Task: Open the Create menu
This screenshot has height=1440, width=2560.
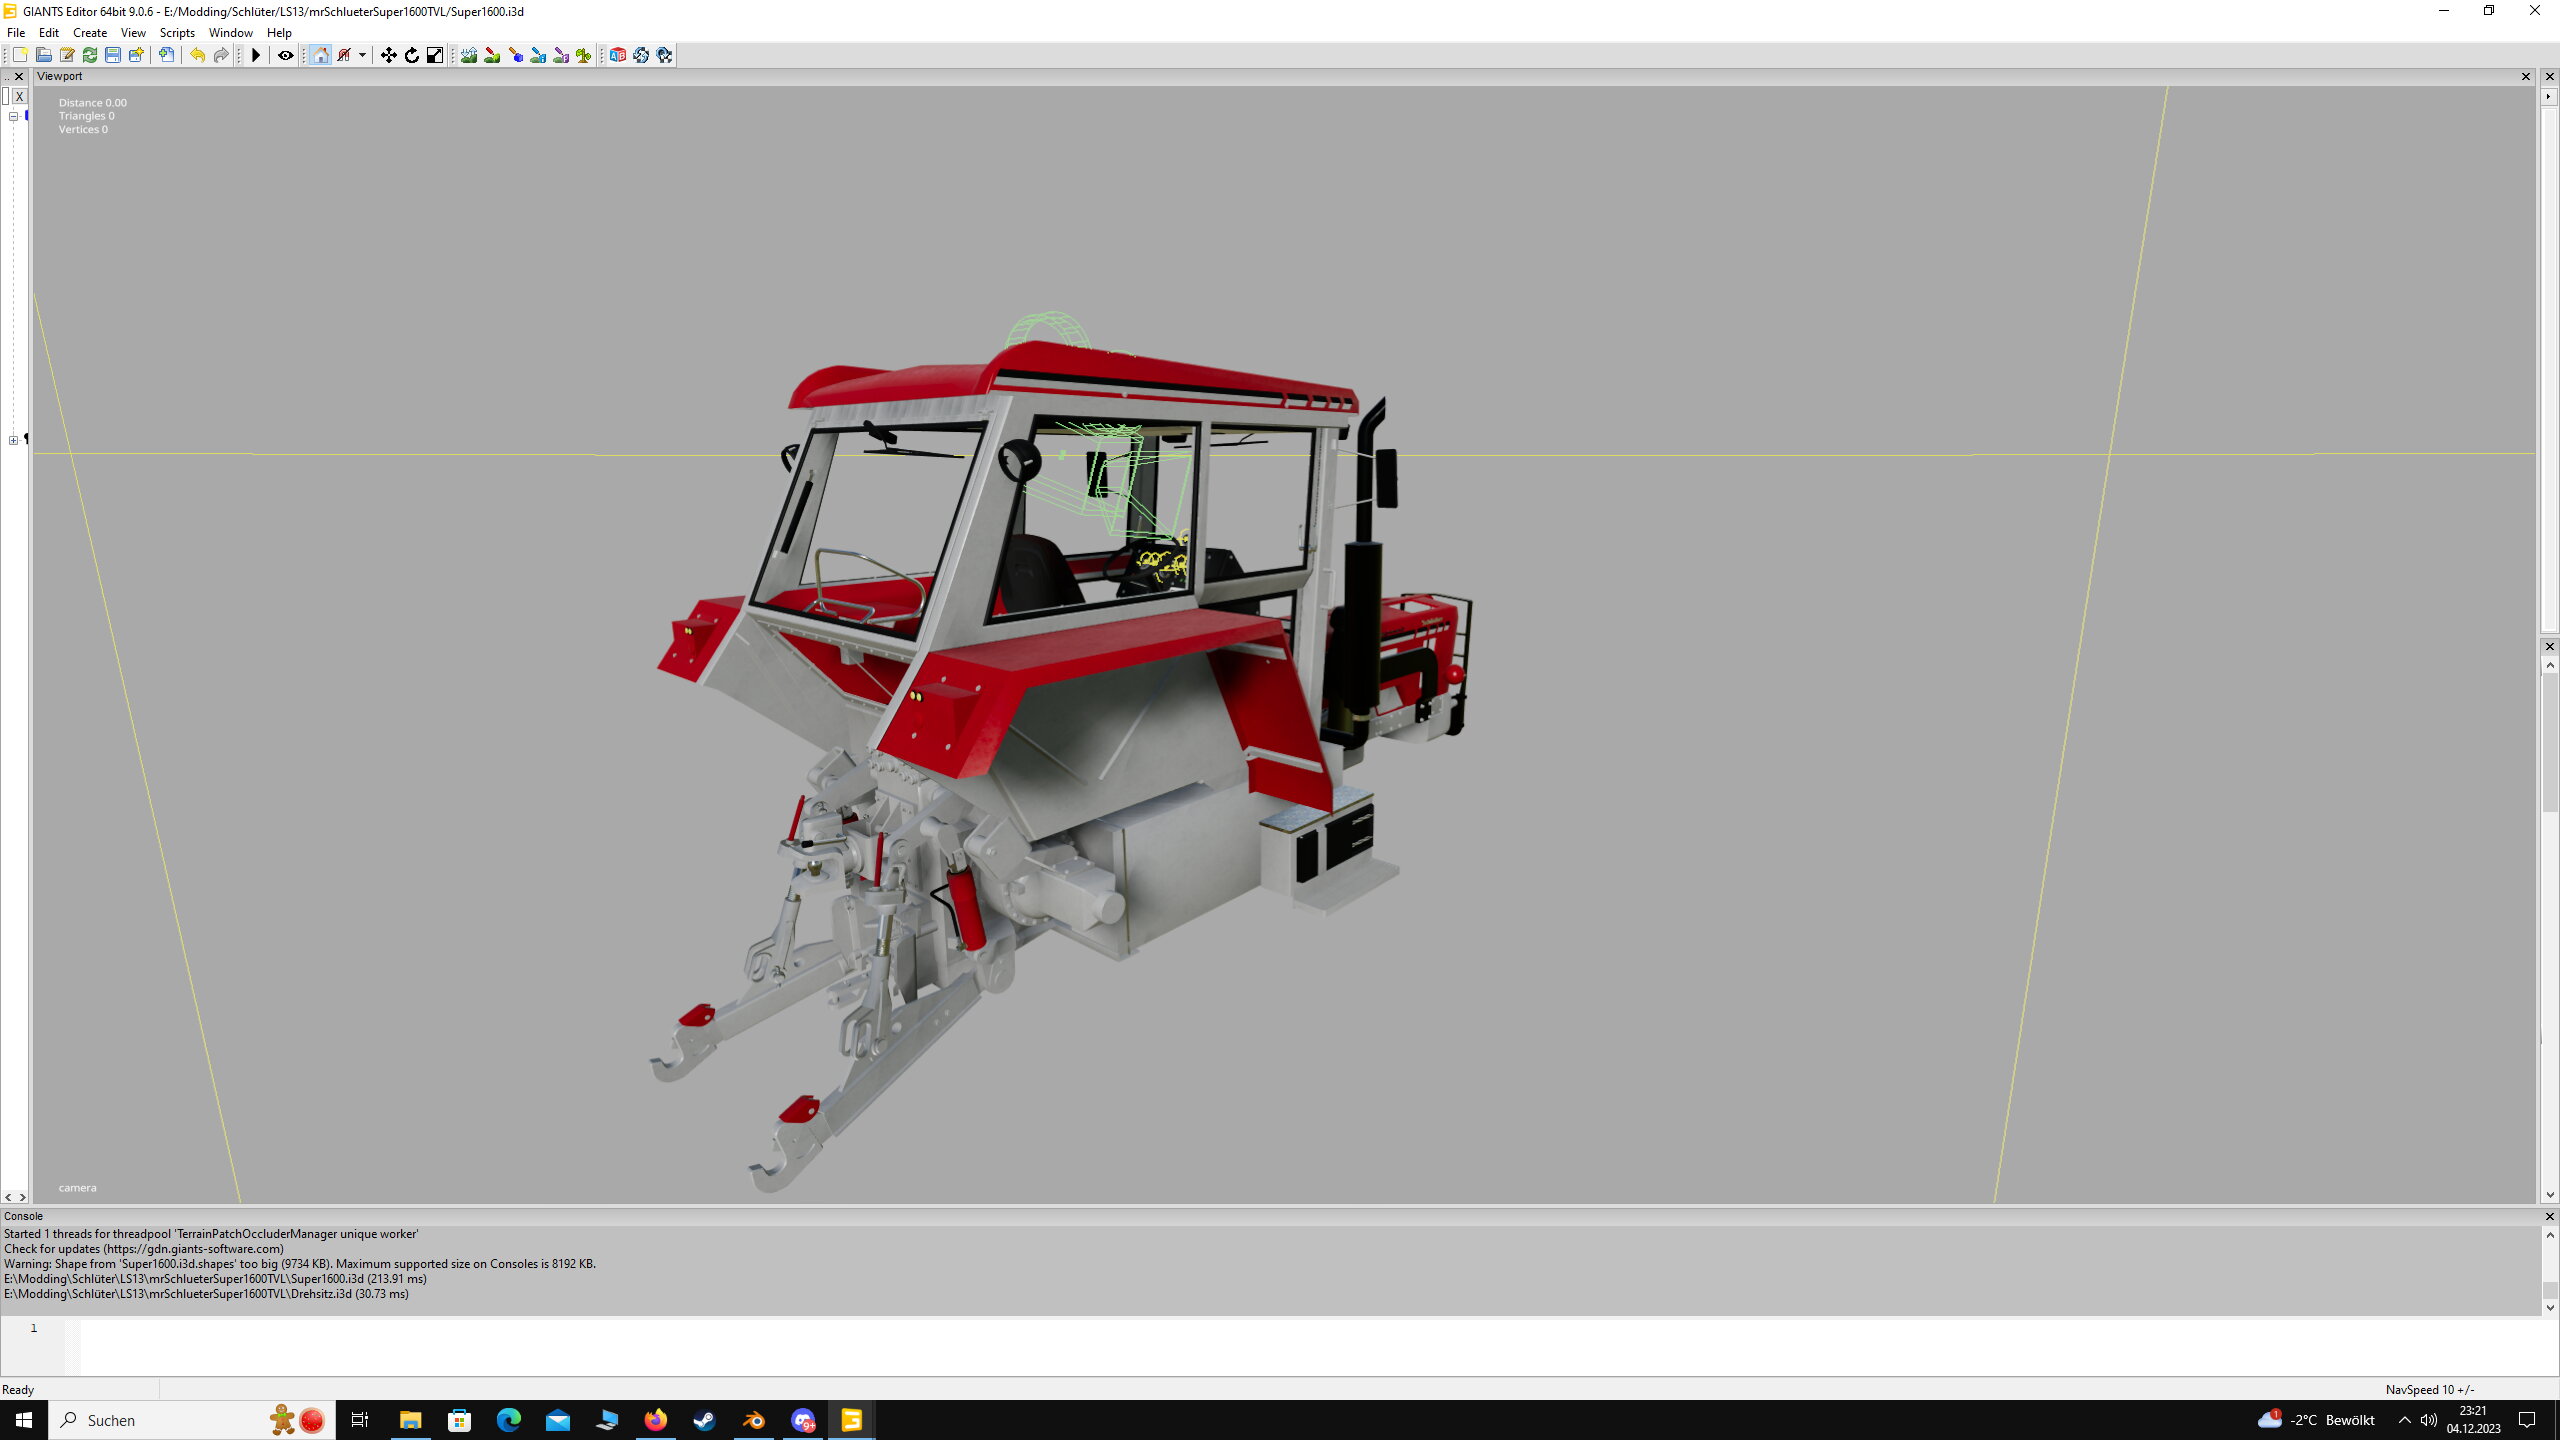Action: [89, 33]
